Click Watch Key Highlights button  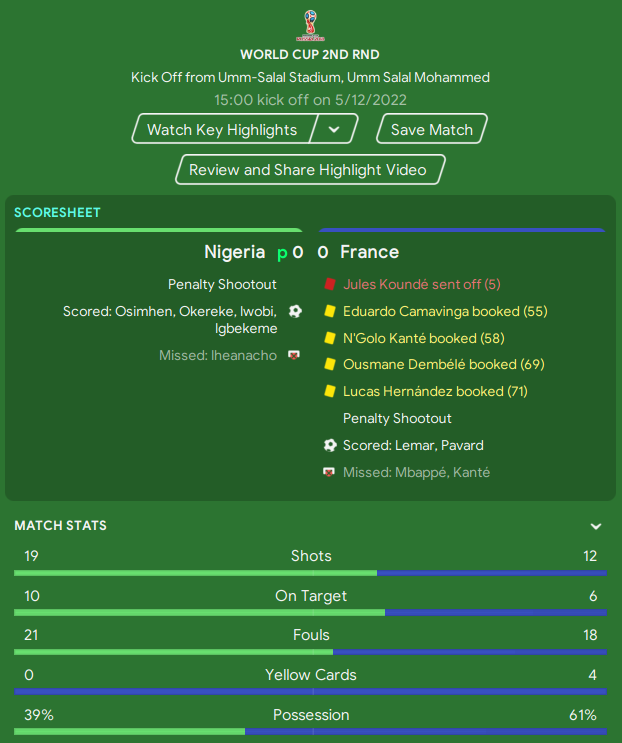(223, 129)
